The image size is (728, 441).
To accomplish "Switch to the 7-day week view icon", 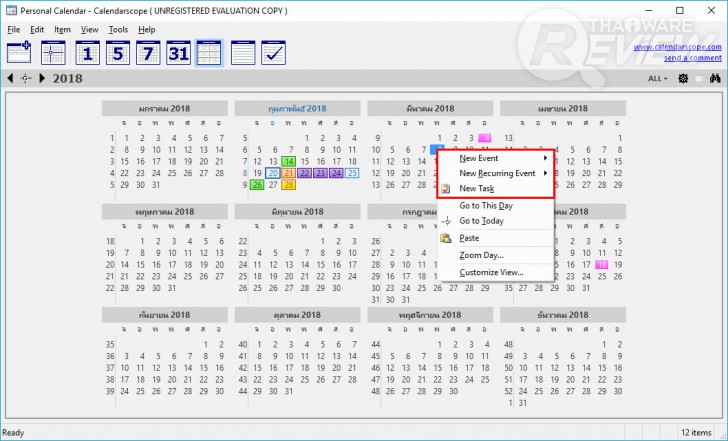I will 148,52.
